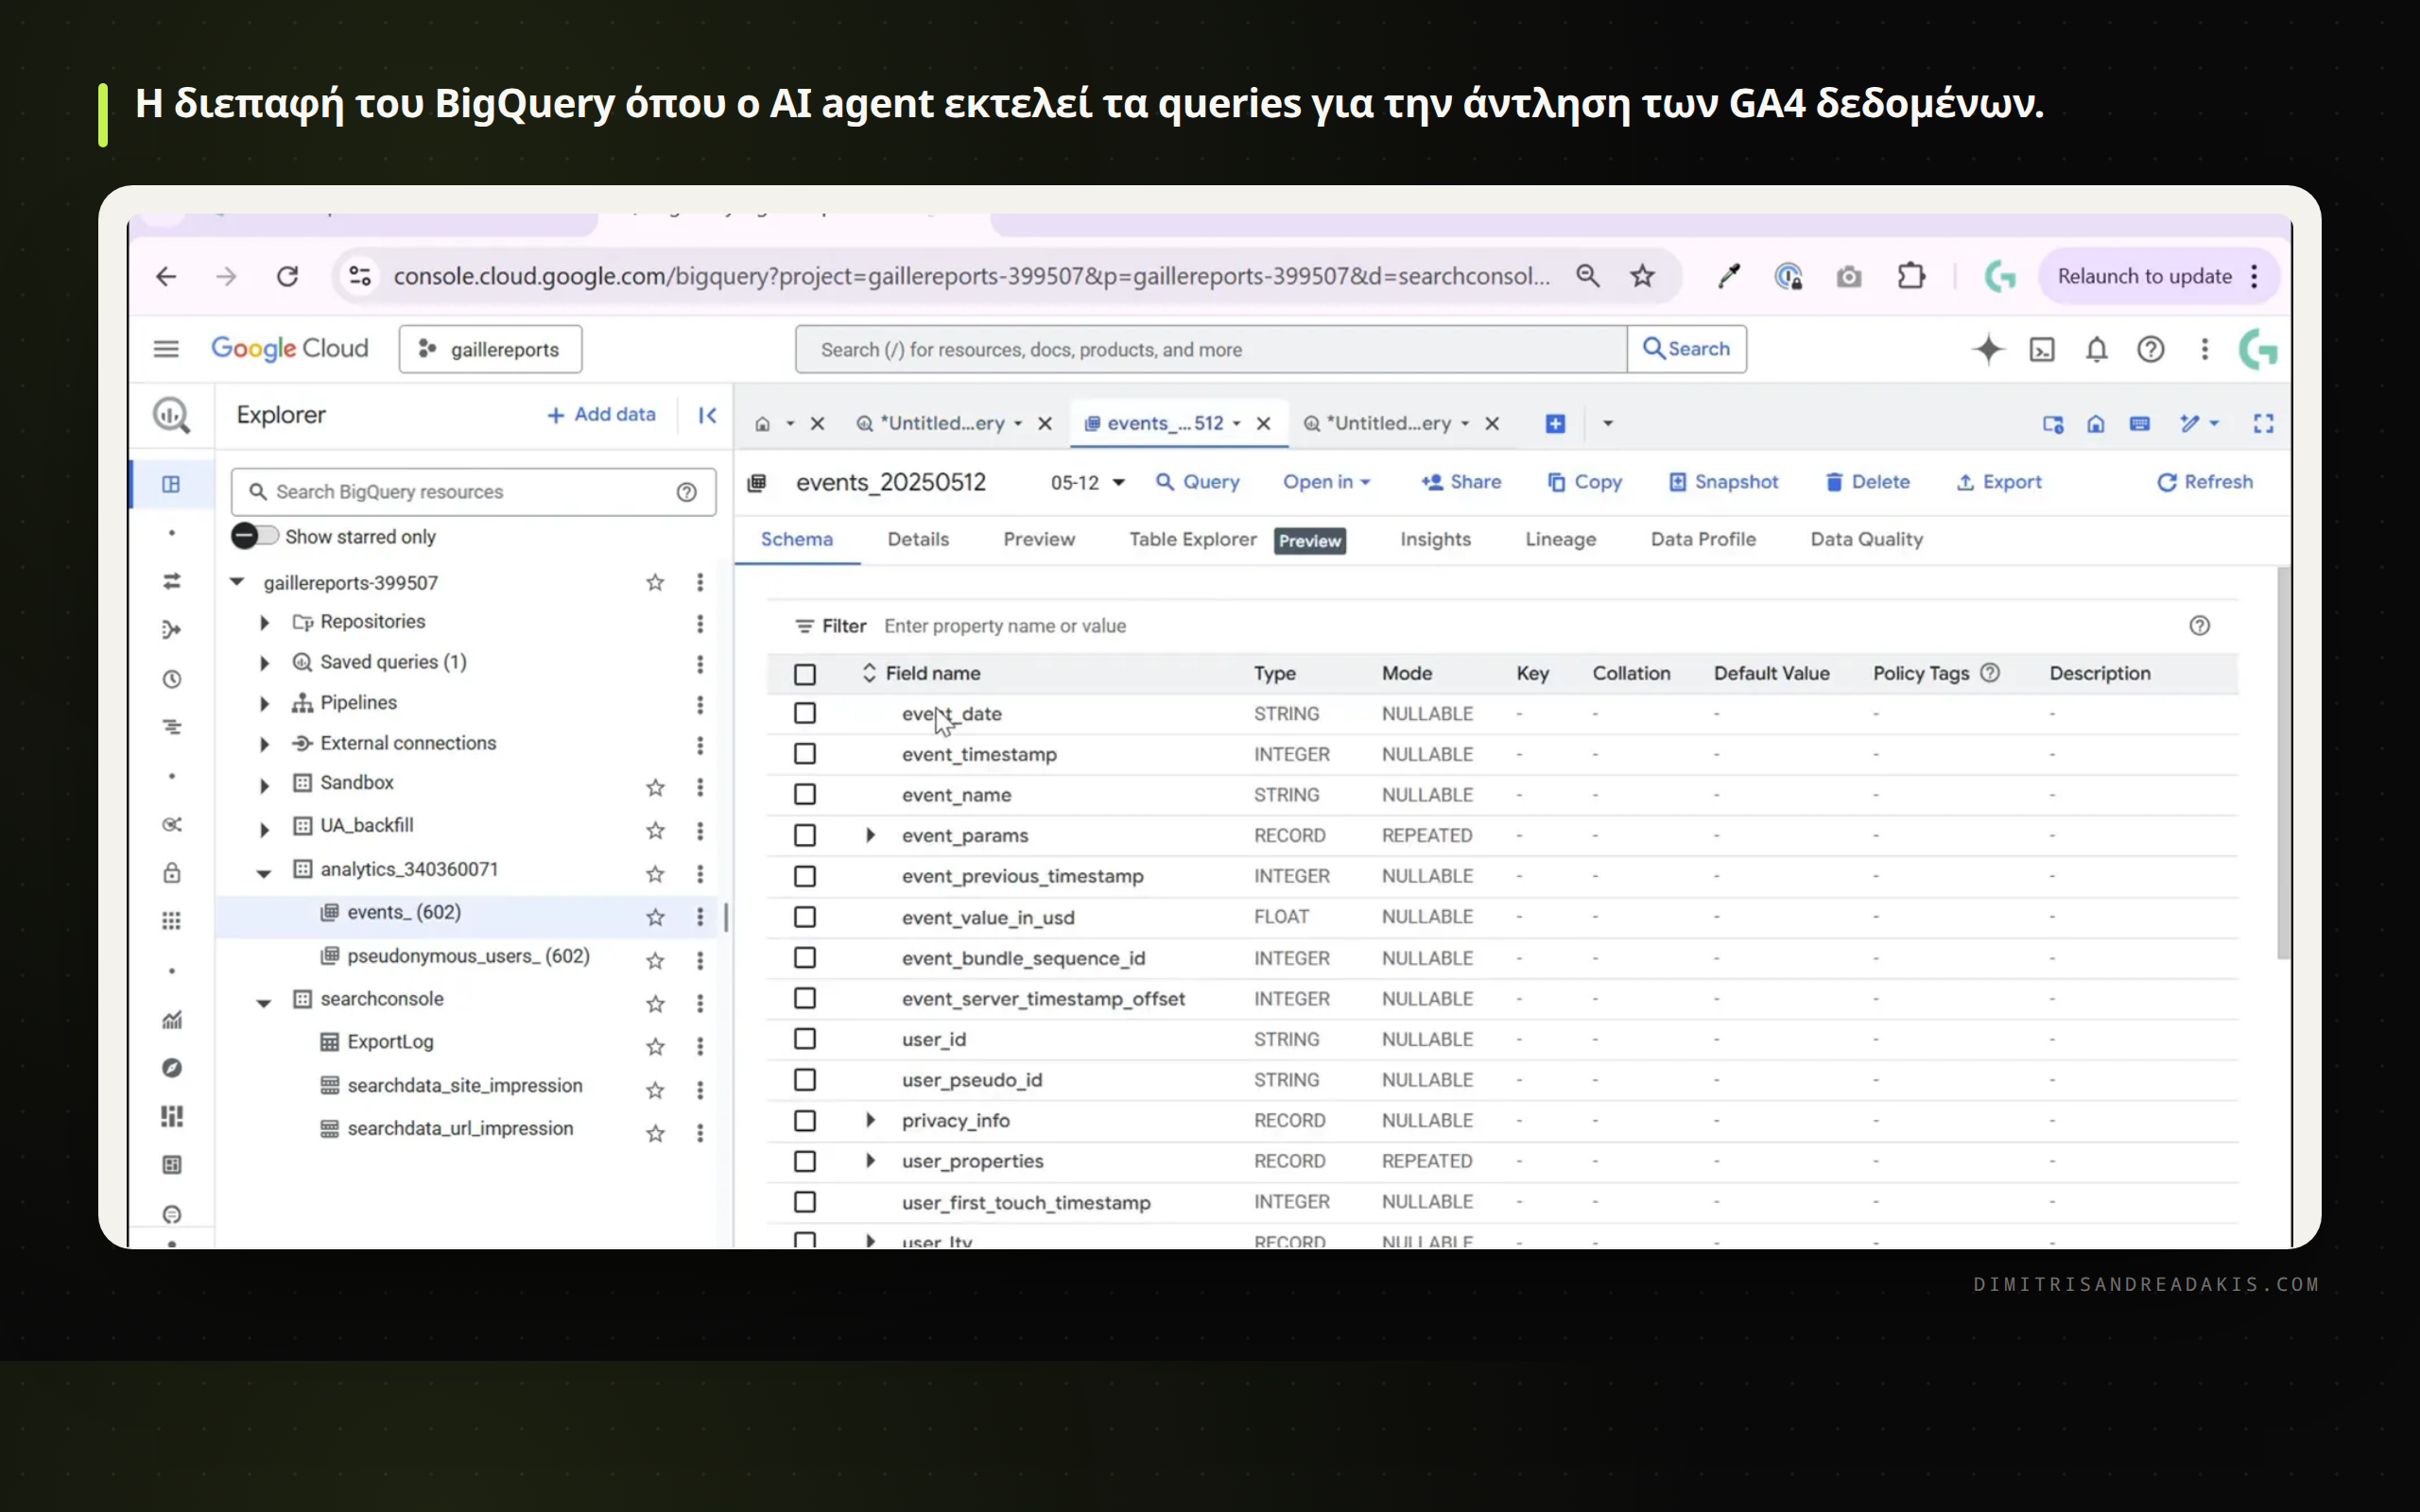
Task: Expand the user_properties record
Action: (x=870, y=1161)
